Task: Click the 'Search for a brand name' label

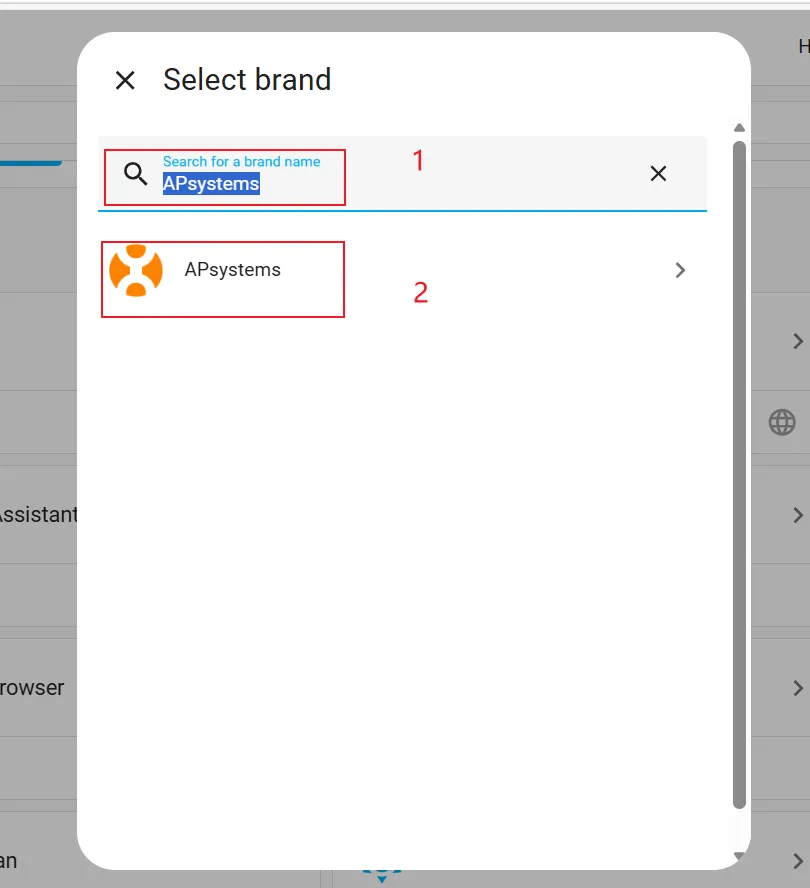Action: point(242,161)
